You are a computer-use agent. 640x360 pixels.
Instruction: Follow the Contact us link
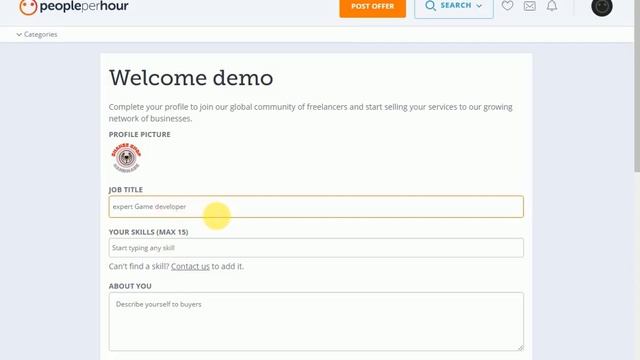click(x=190, y=267)
